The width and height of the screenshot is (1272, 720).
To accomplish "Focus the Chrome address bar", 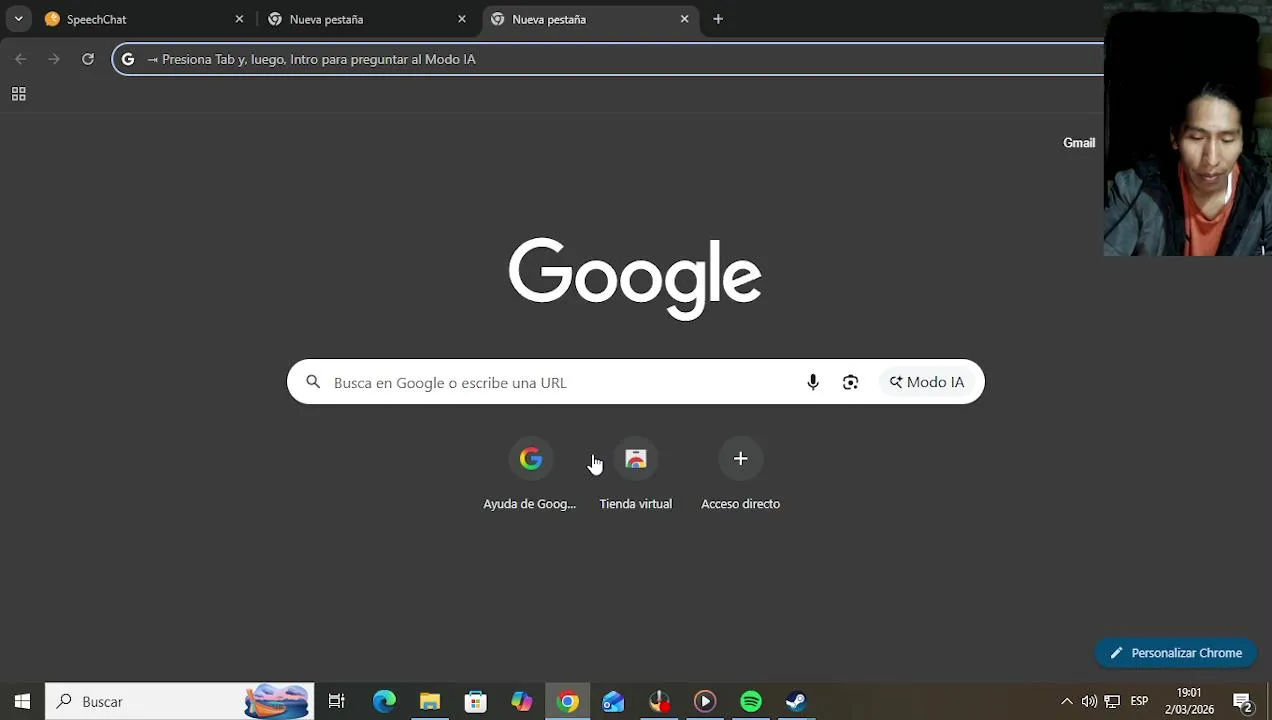I will [x=608, y=59].
